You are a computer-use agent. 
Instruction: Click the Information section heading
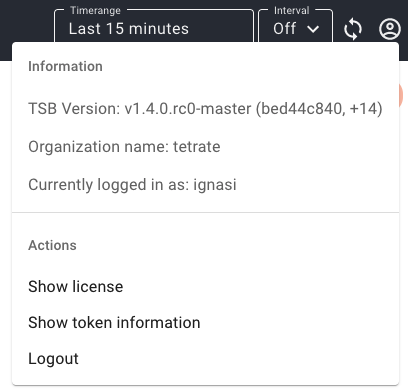pyautogui.click(x=65, y=66)
